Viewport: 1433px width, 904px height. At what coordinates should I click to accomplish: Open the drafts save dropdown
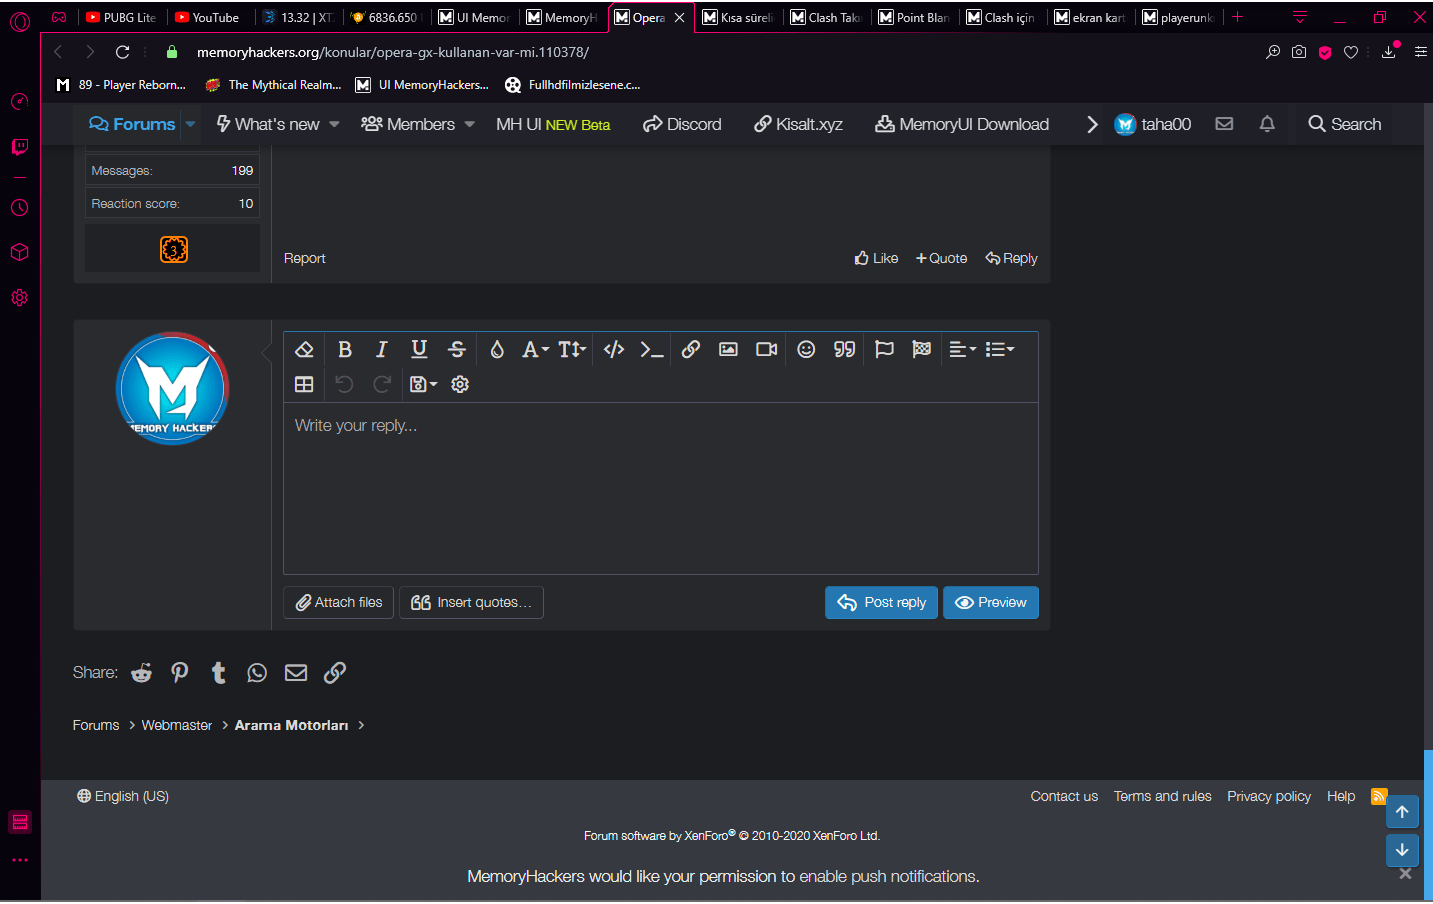point(423,385)
